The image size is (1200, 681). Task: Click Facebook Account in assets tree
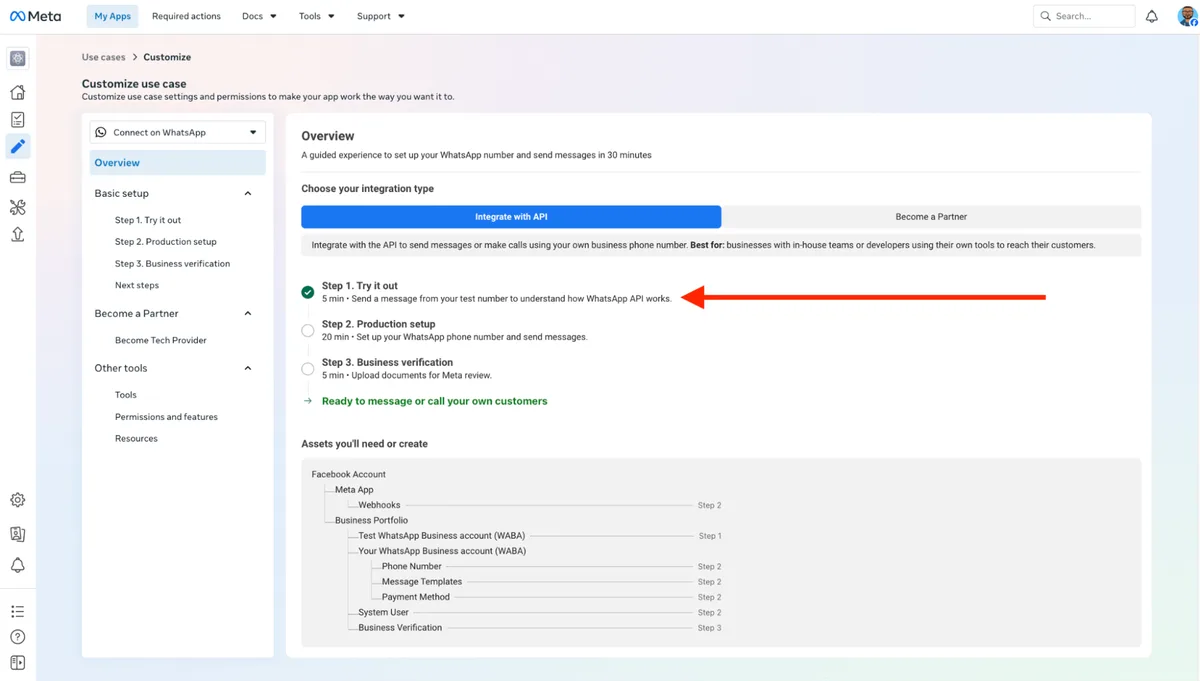coord(349,474)
